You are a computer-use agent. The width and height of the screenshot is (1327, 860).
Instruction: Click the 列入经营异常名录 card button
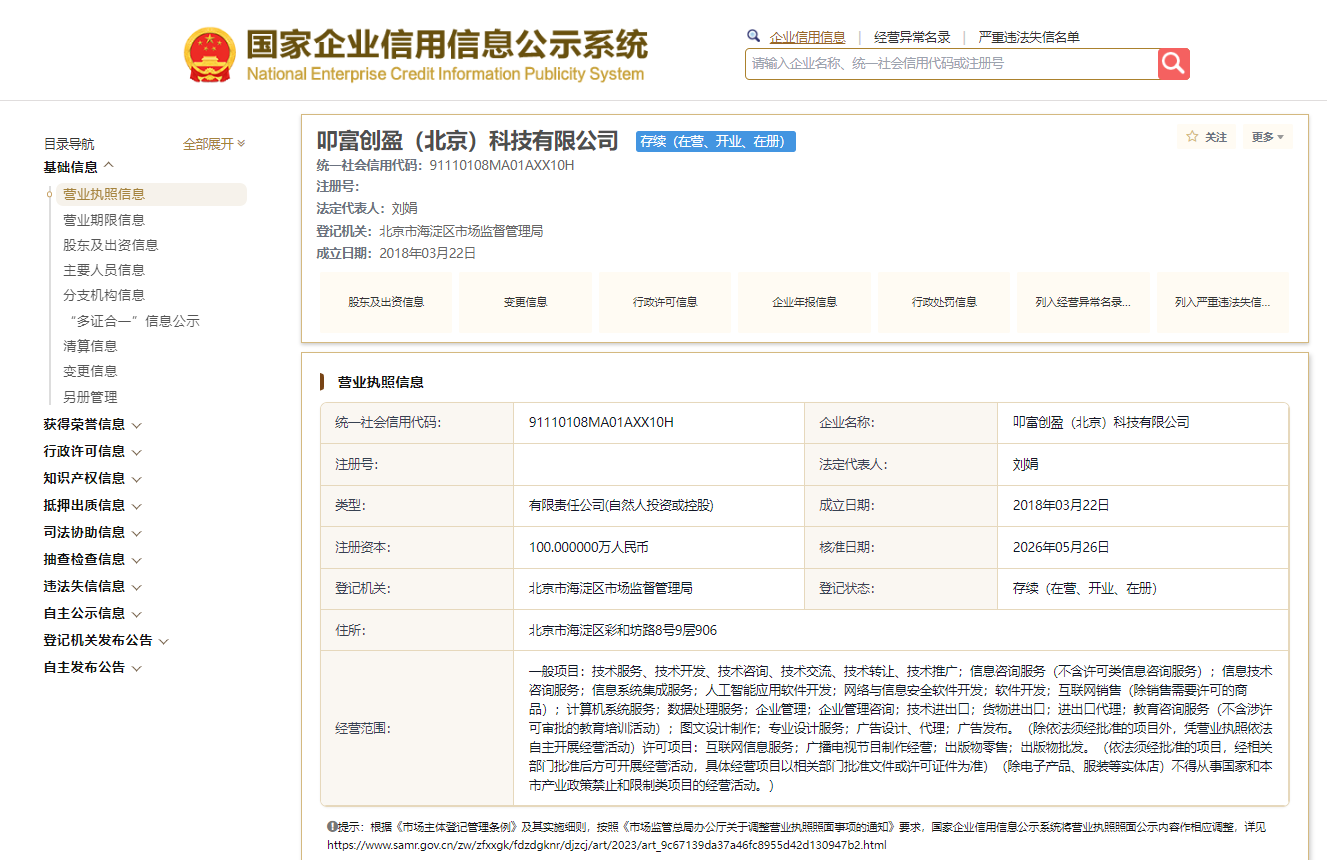(x=1083, y=302)
